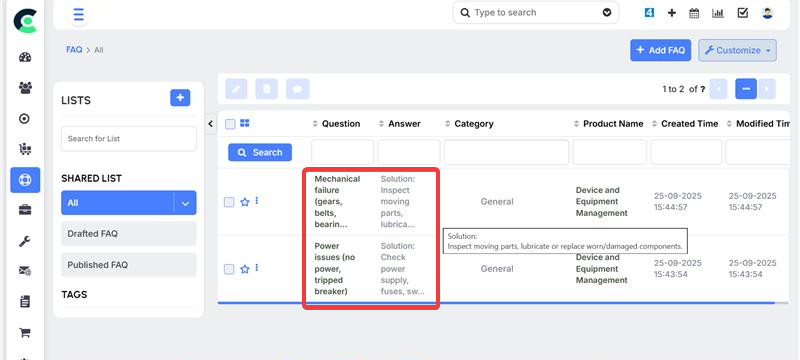Open the wrench tools sidebar icon
Screen dimensions: 800x360
point(25,241)
